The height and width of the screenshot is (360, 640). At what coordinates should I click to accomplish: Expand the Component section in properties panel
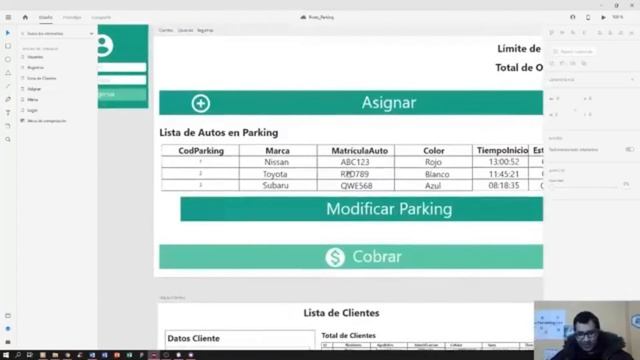tap(632, 80)
